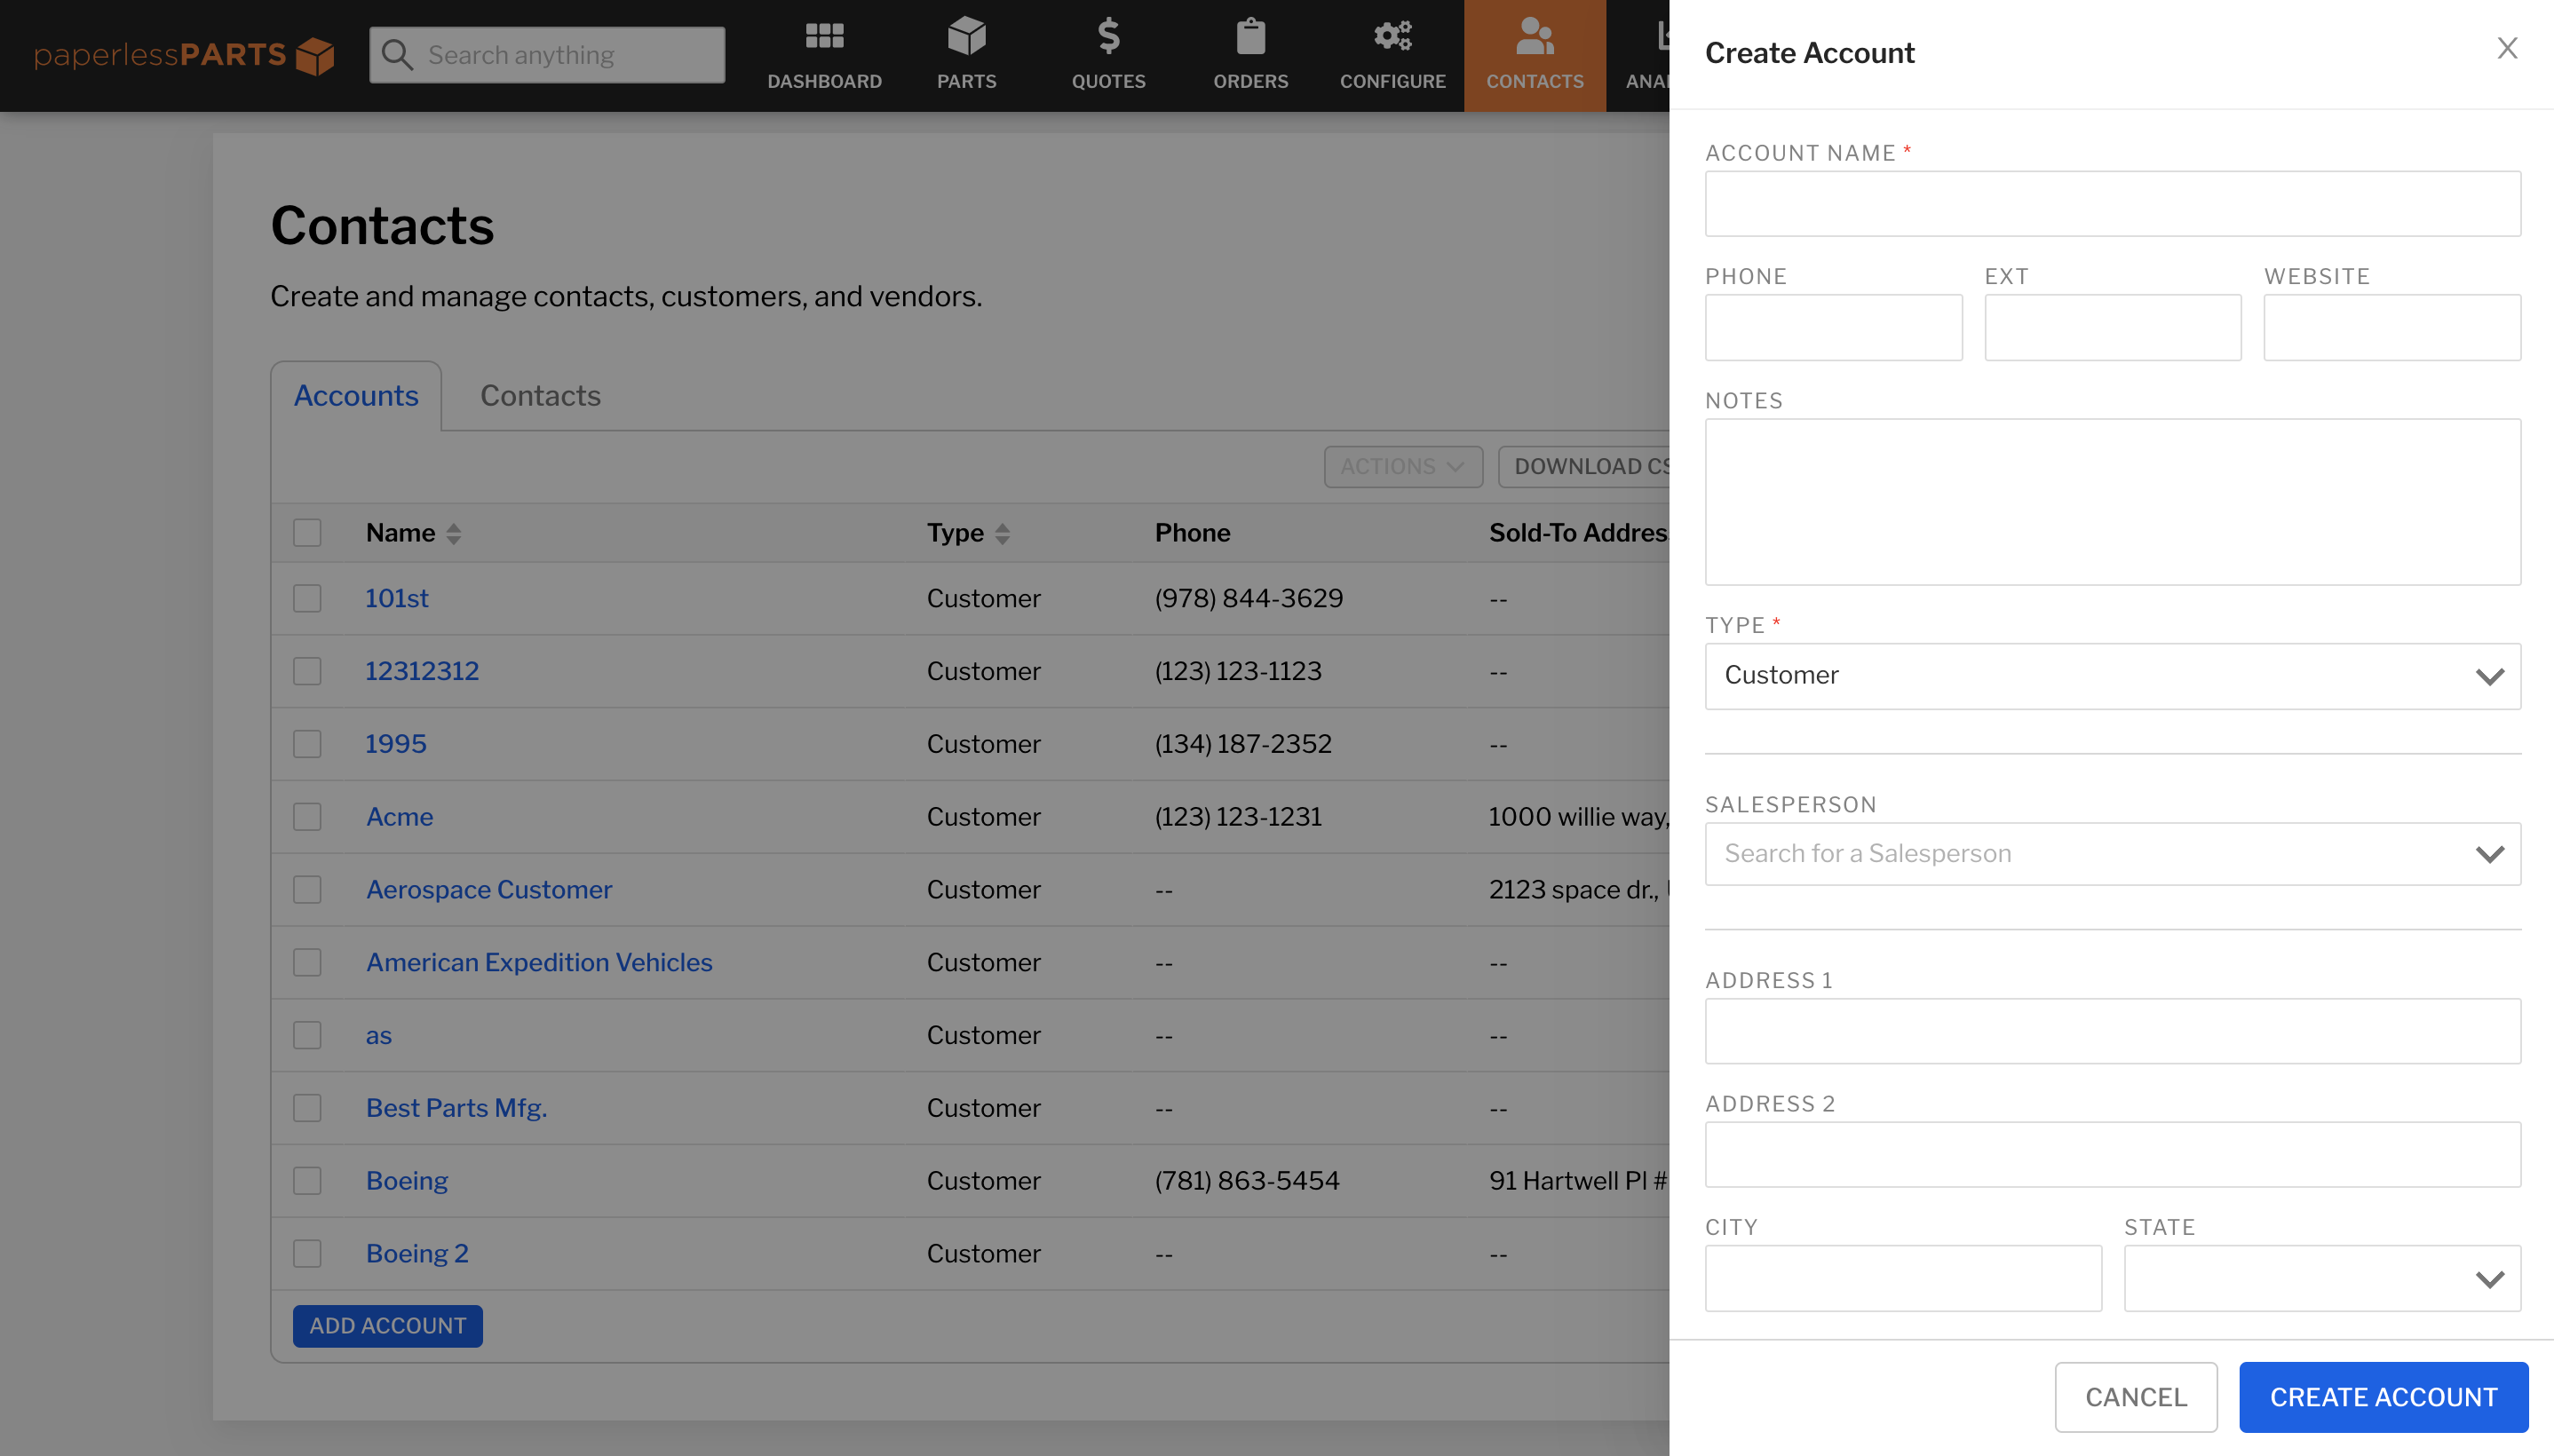
Task: Open the search magnifier in the top bar
Action: (x=397, y=55)
